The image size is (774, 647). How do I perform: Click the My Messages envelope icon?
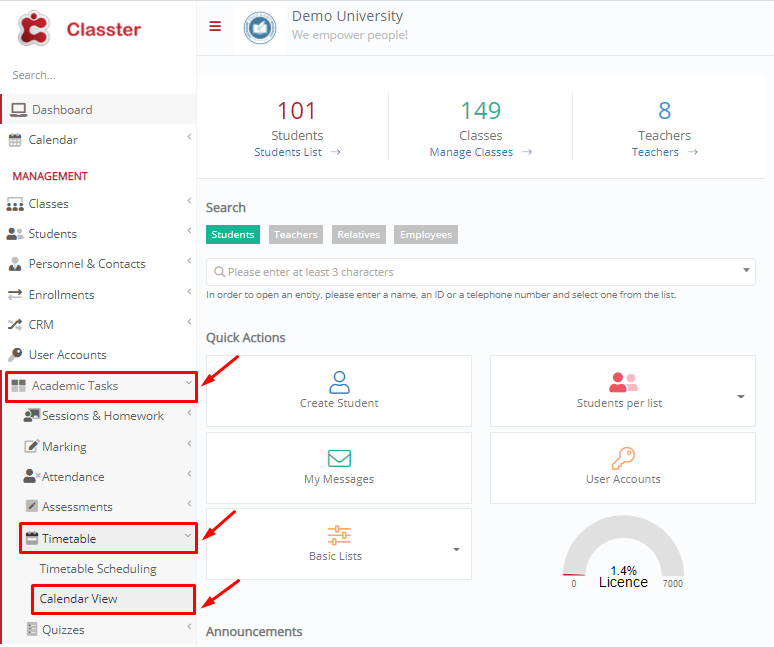(x=339, y=458)
